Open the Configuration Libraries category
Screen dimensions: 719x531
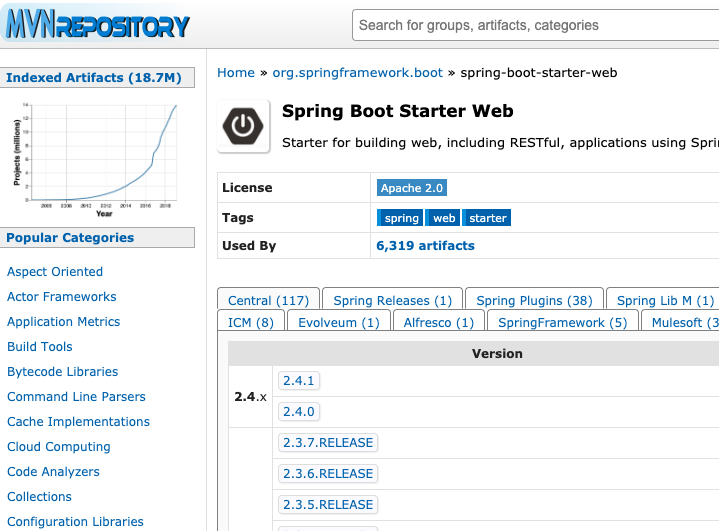click(x=75, y=521)
